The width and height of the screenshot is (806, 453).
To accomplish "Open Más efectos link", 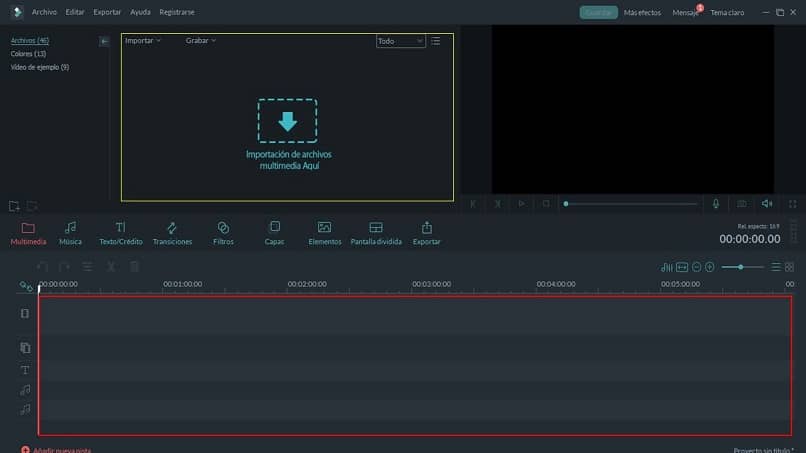I will tap(642, 12).
